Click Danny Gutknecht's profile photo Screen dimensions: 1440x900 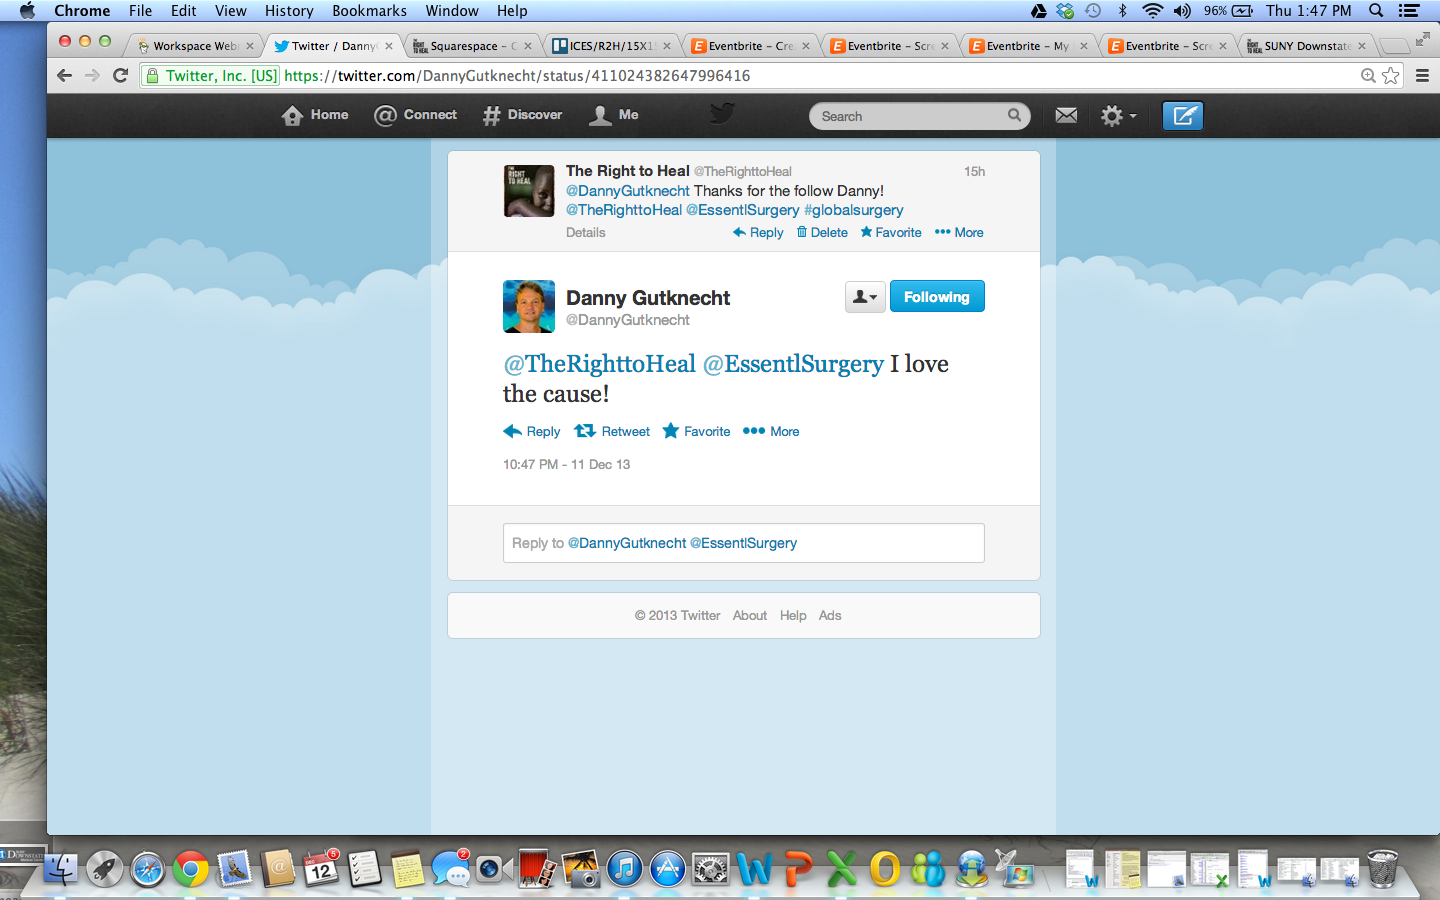point(529,306)
